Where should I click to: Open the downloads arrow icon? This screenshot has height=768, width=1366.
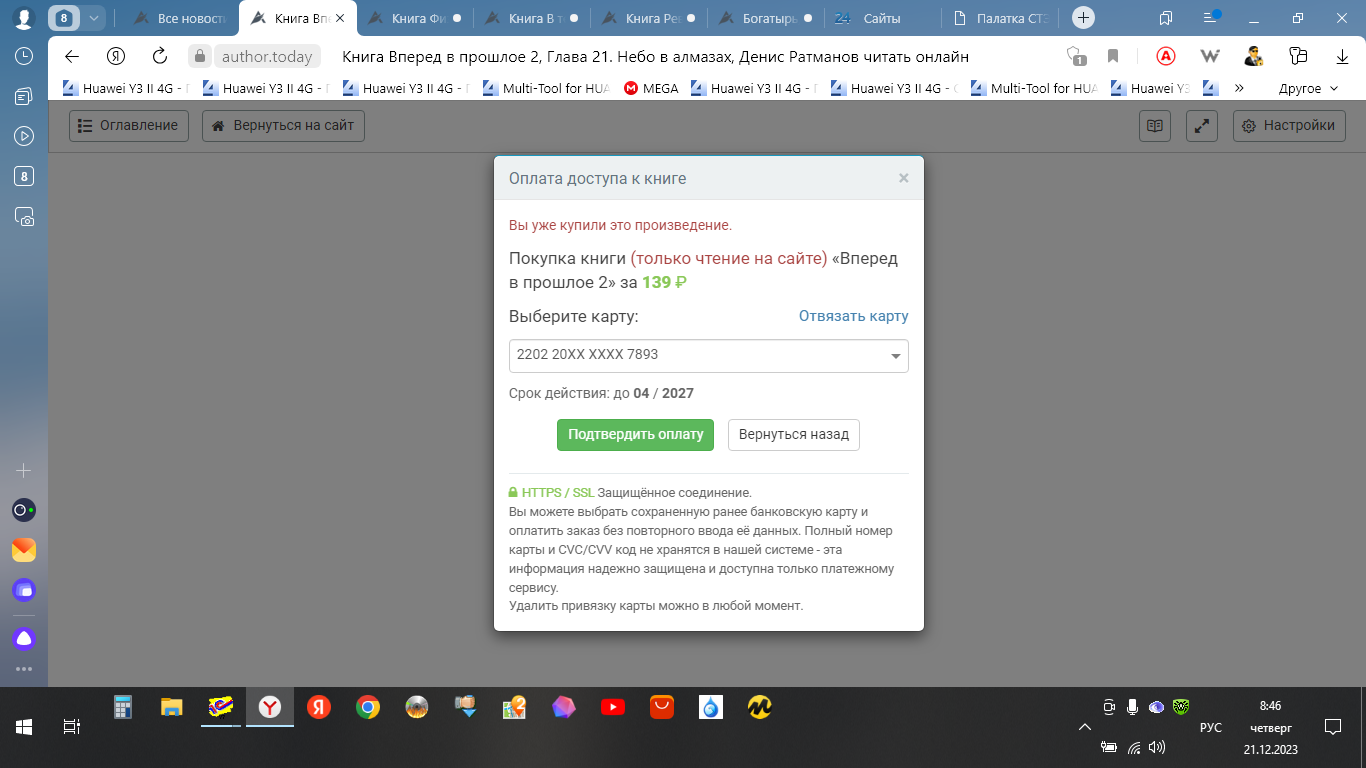(1343, 56)
